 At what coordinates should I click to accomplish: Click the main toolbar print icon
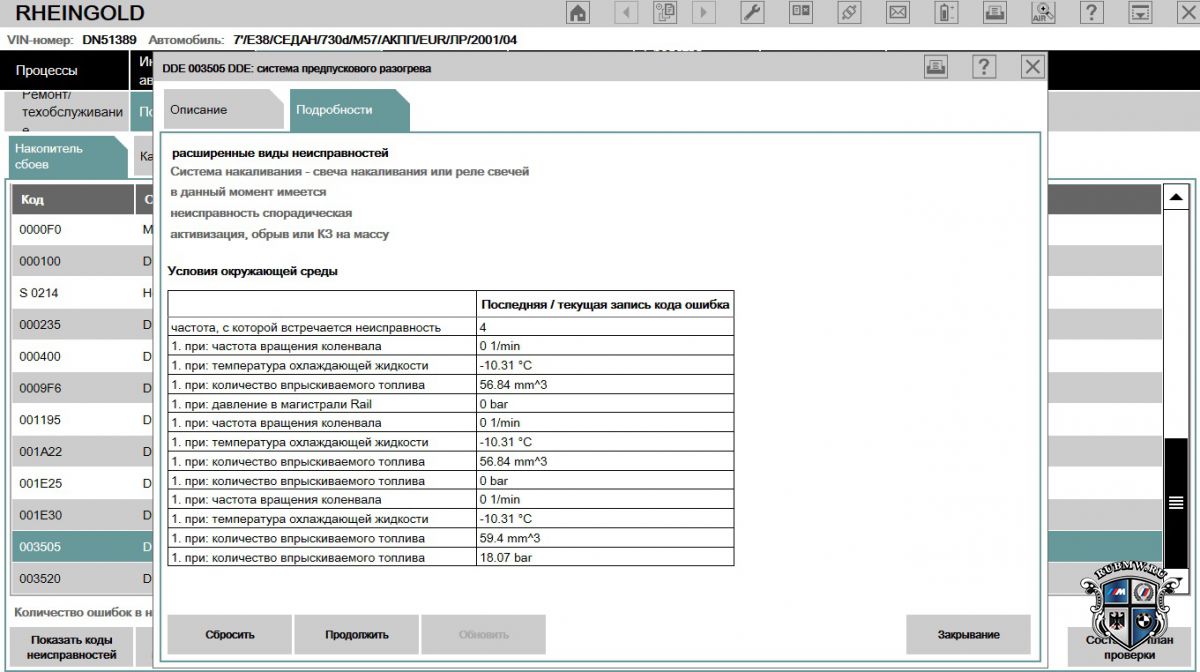[995, 13]
